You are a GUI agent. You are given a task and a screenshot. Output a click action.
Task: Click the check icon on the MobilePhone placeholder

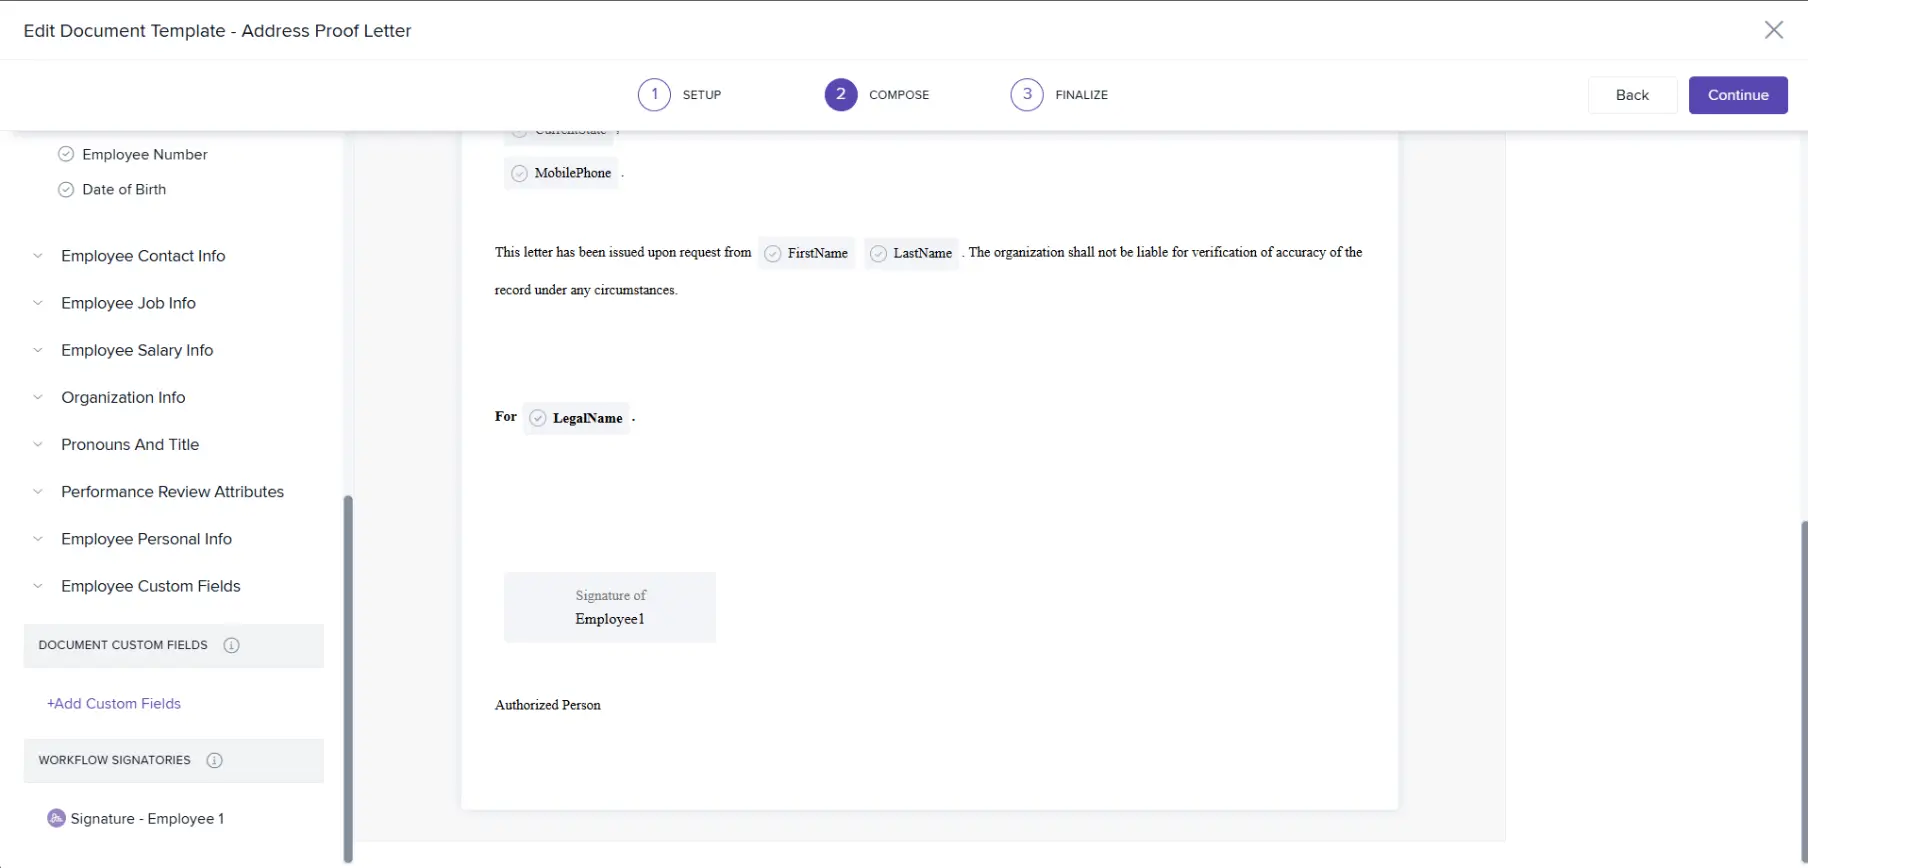coord(519,174)
